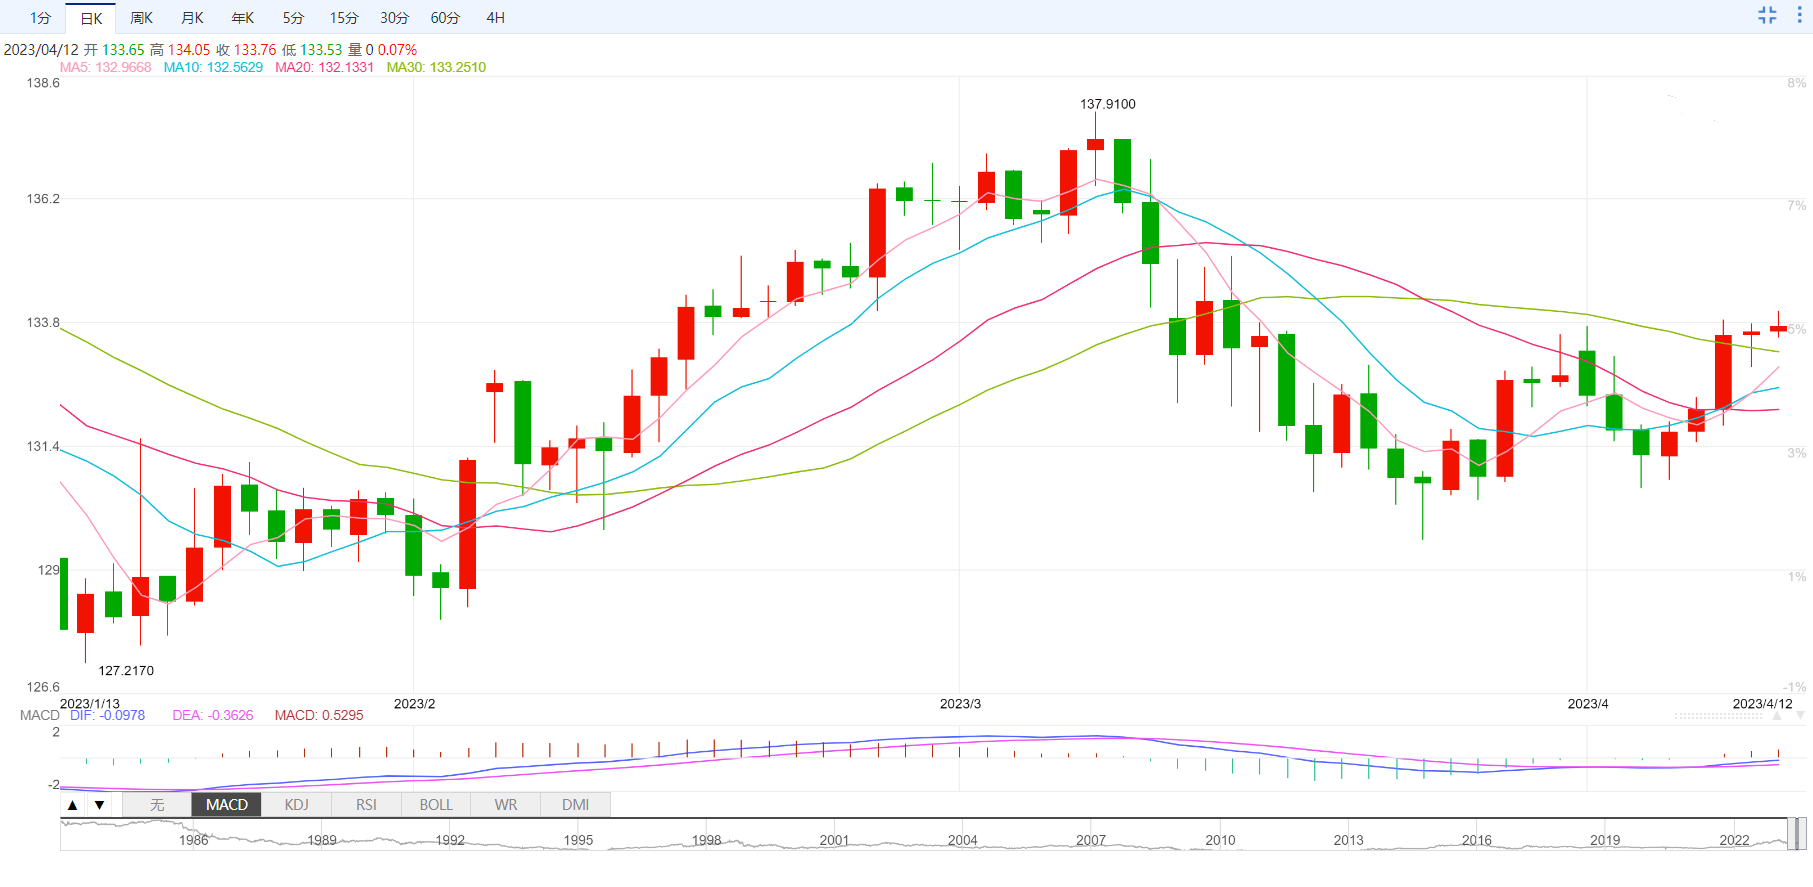Switch to the 周K weekly chart tab

142,18
